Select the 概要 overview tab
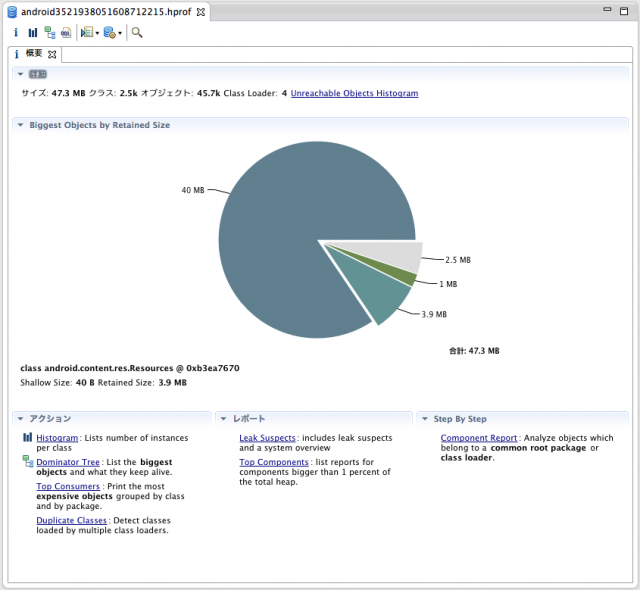This screenshot has height=590, width=640. coord(34,53)
